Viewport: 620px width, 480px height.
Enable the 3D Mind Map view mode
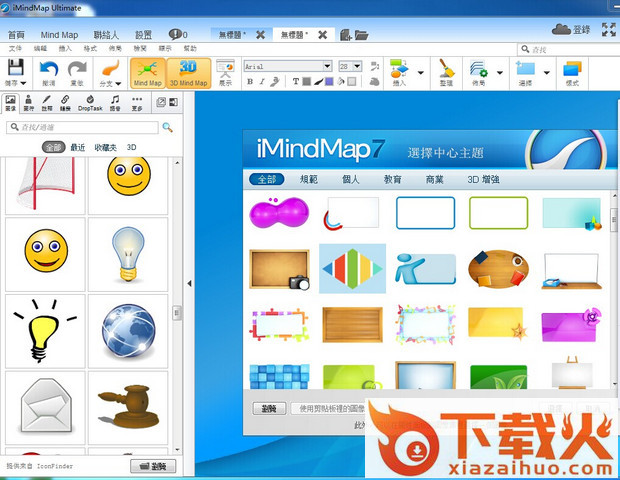[189, 73]
